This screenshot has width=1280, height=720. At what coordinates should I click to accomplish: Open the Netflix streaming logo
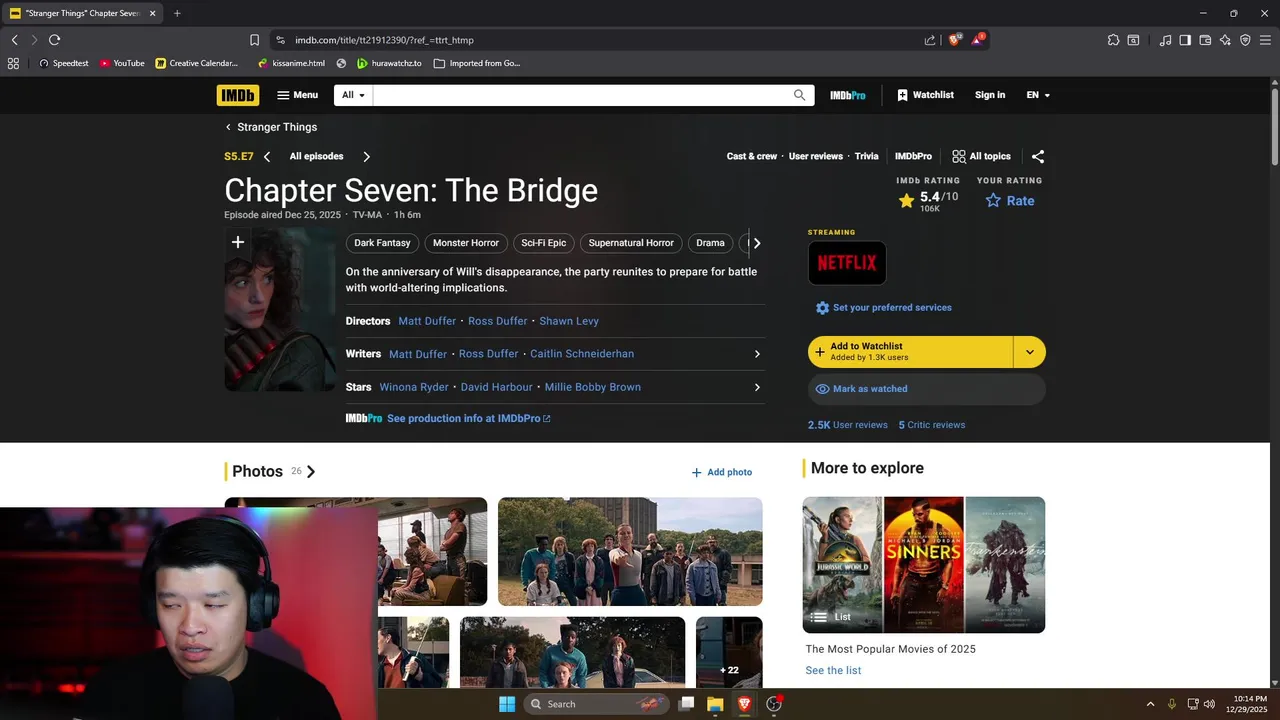[847, 263]
